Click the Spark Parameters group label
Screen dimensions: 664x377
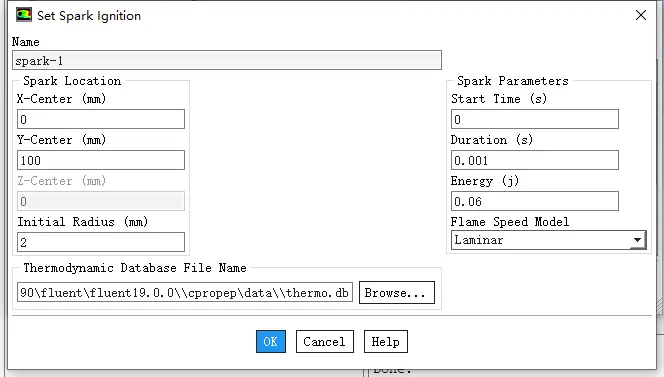(513, 80)
